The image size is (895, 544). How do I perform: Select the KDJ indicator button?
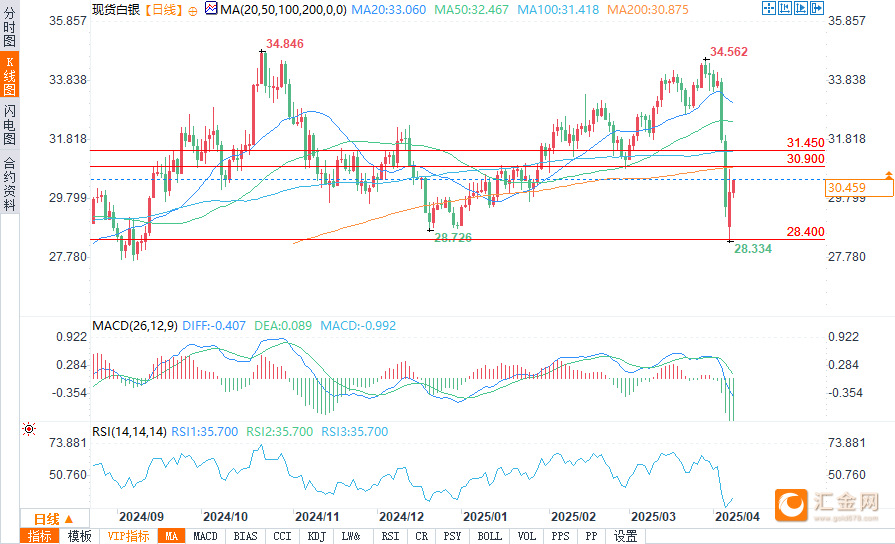(316, 536)
